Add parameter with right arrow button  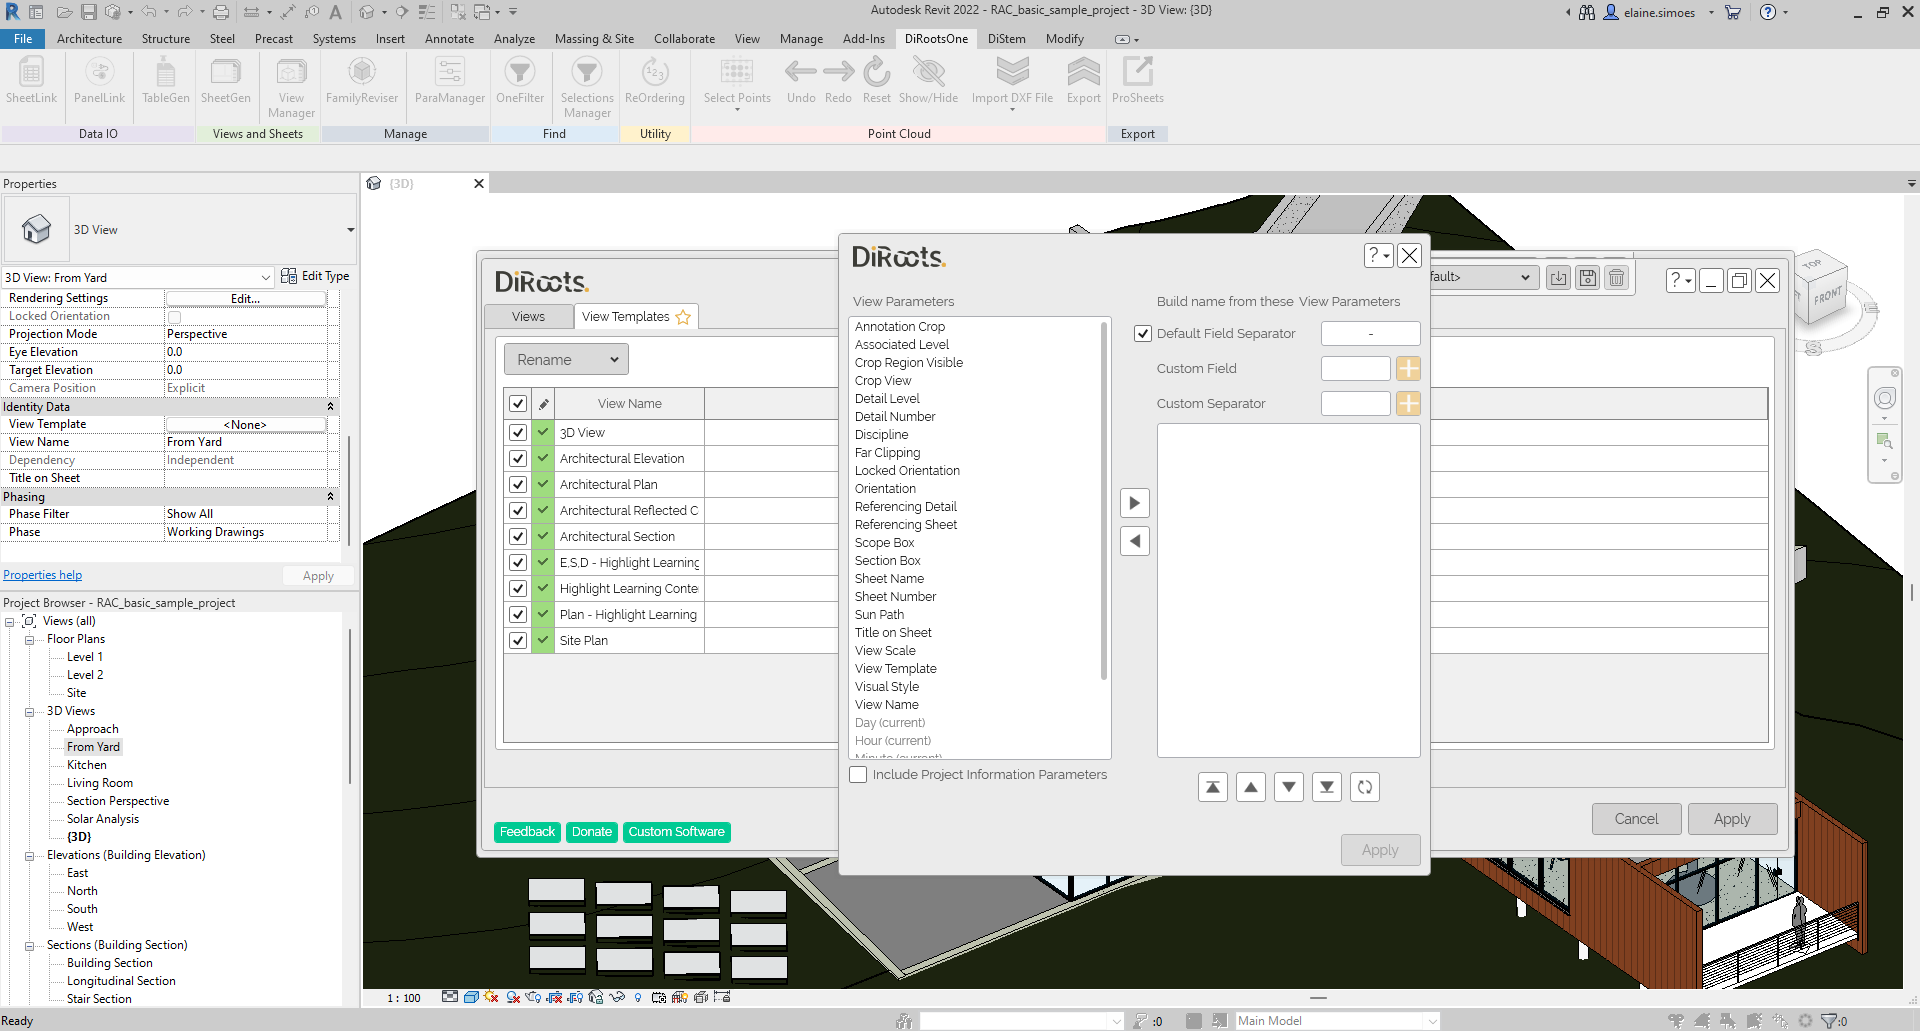click(1134, 503)
